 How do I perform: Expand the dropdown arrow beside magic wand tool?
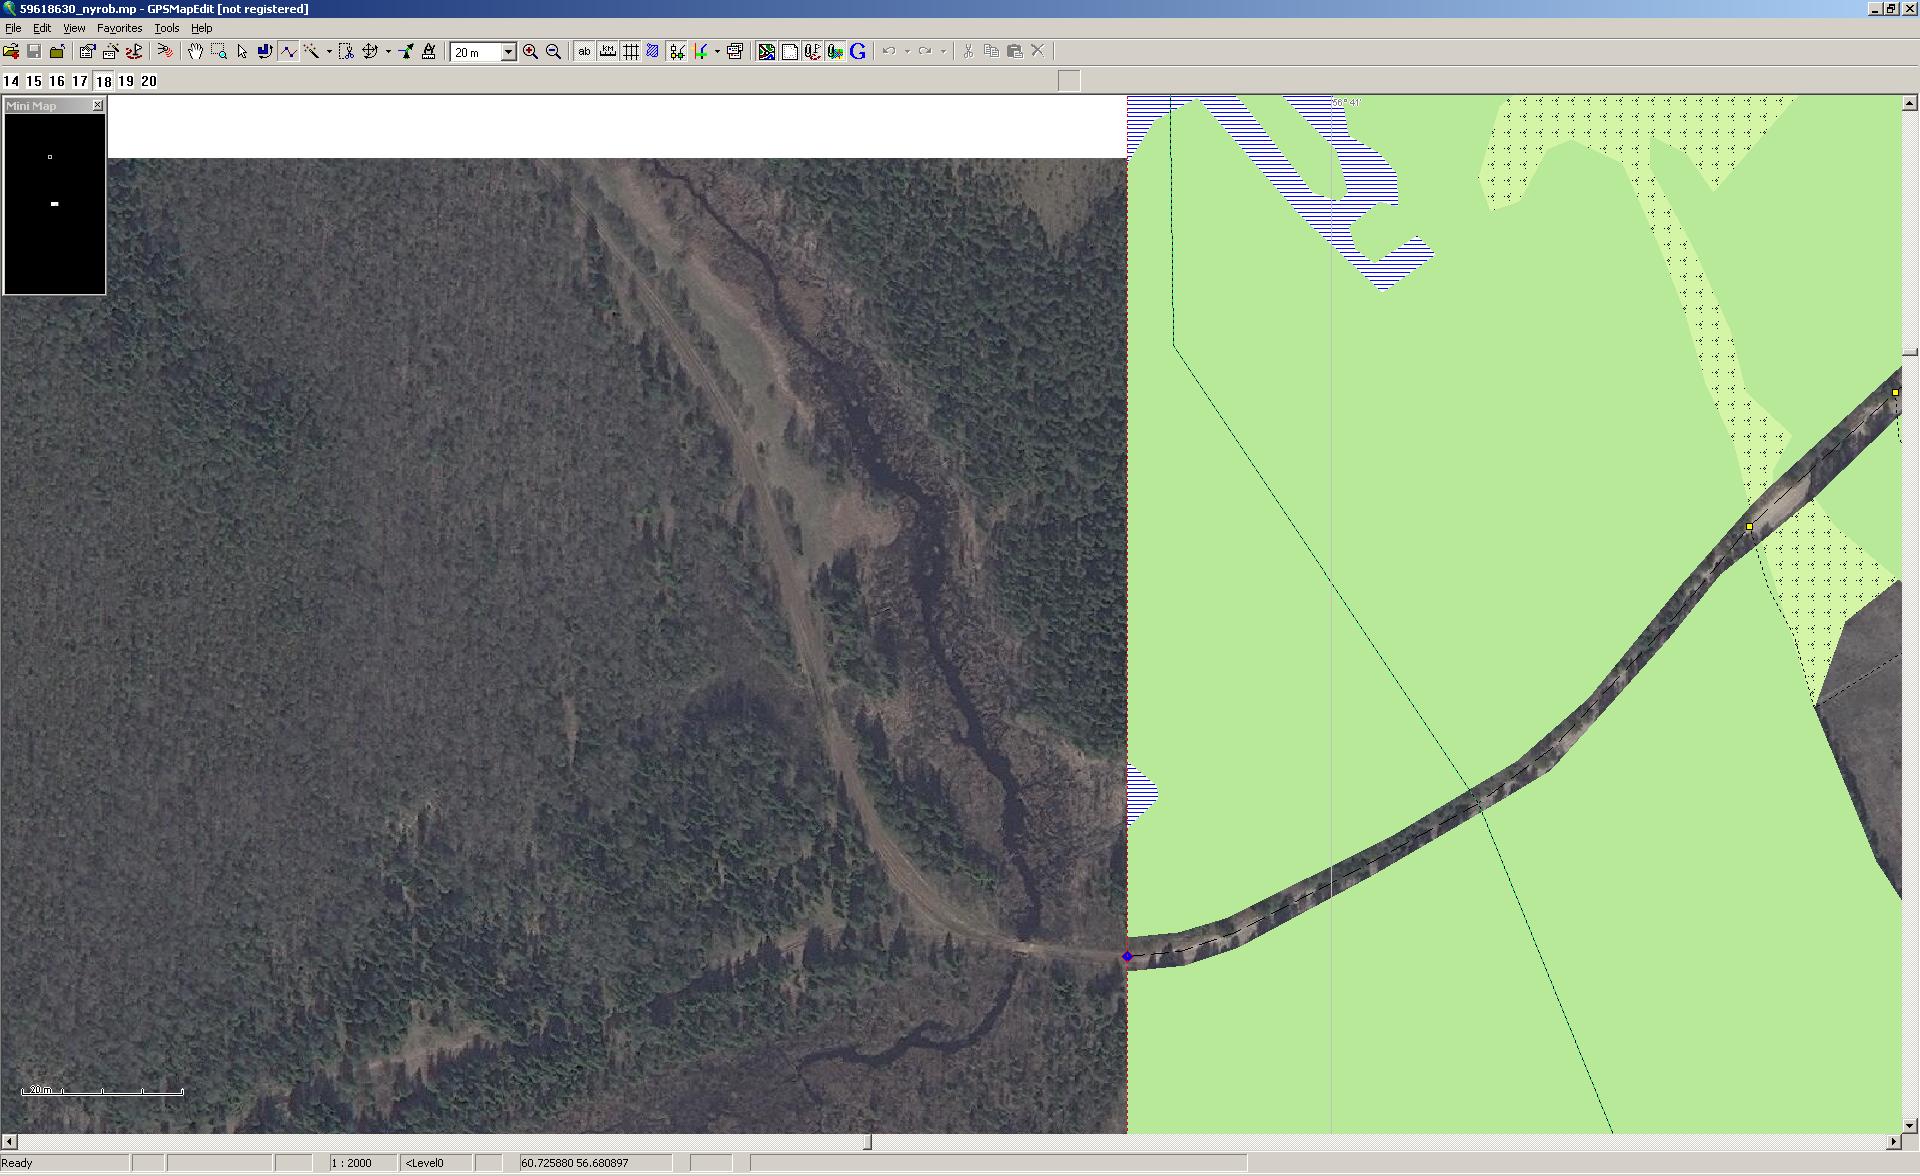pos(329,52)
